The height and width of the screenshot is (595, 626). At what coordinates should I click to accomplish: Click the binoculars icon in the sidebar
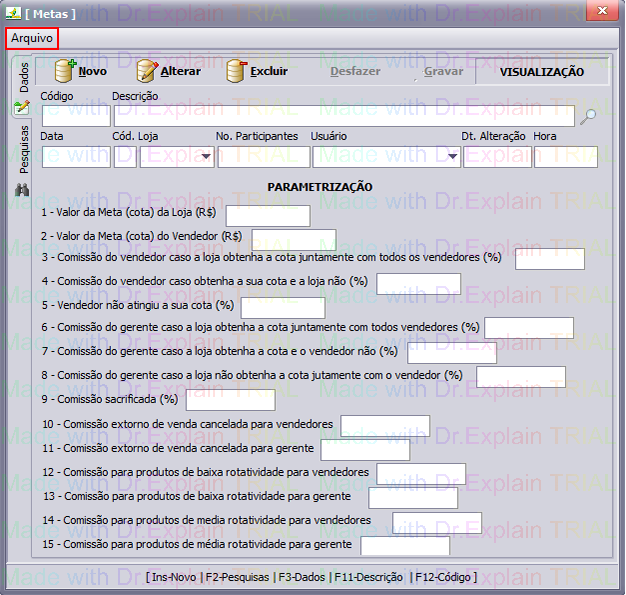[x=22, y=190]
